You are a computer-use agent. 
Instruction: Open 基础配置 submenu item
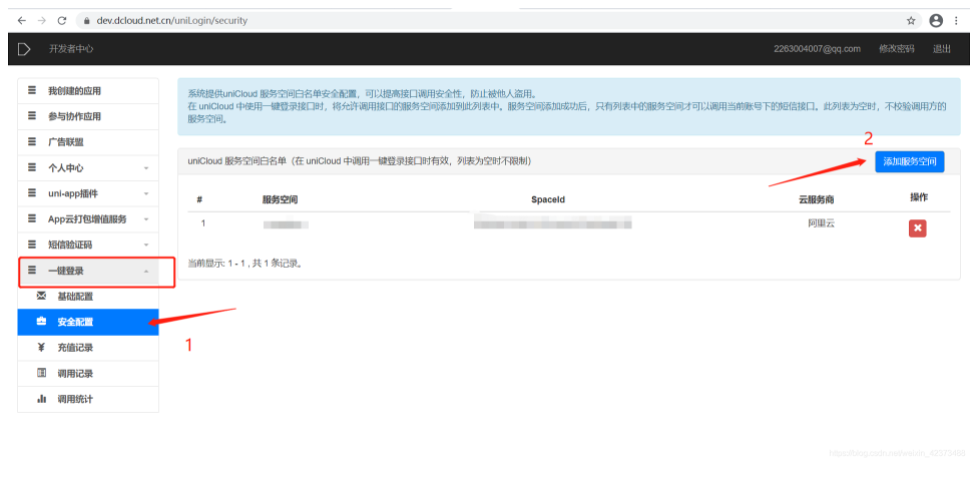pyautogui.click(x=89, y=297)
